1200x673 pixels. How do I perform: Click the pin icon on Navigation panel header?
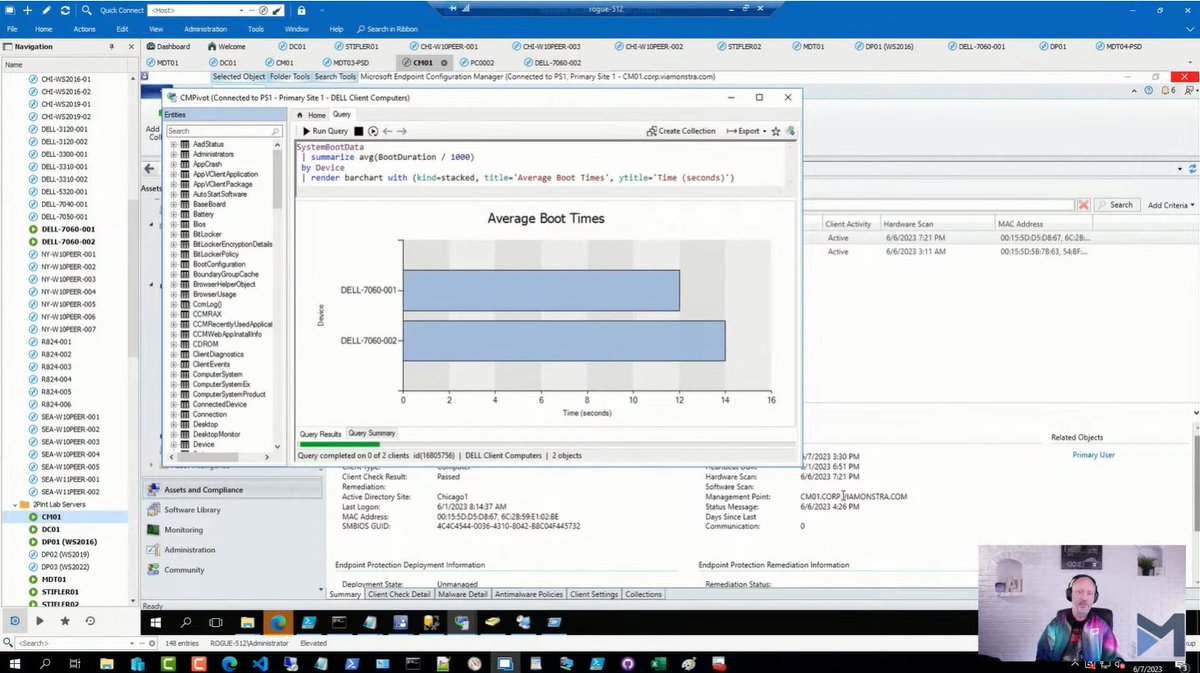tap(112, 46)
